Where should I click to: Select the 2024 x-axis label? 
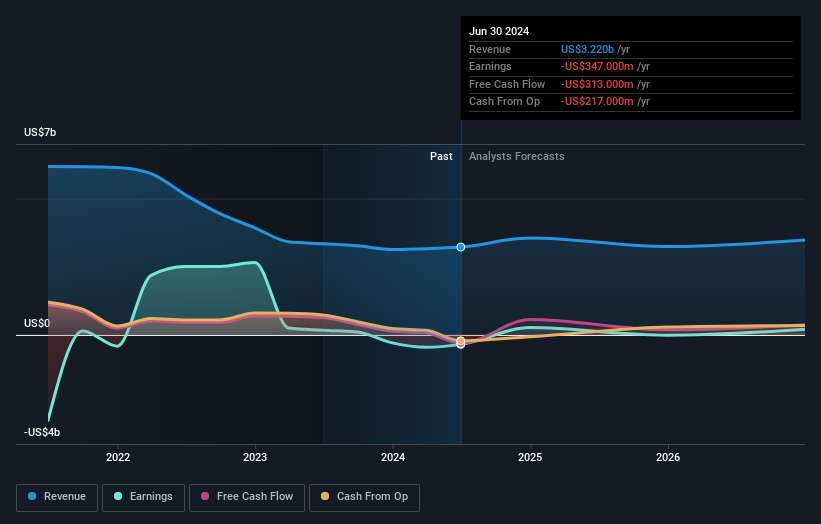(x=393, y=457)
